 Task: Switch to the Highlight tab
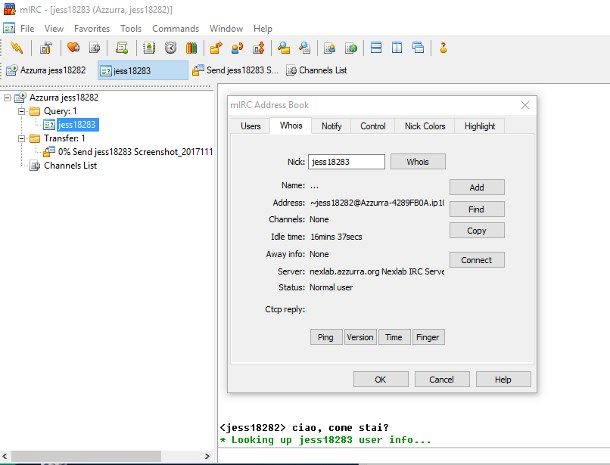coord(480,126)
